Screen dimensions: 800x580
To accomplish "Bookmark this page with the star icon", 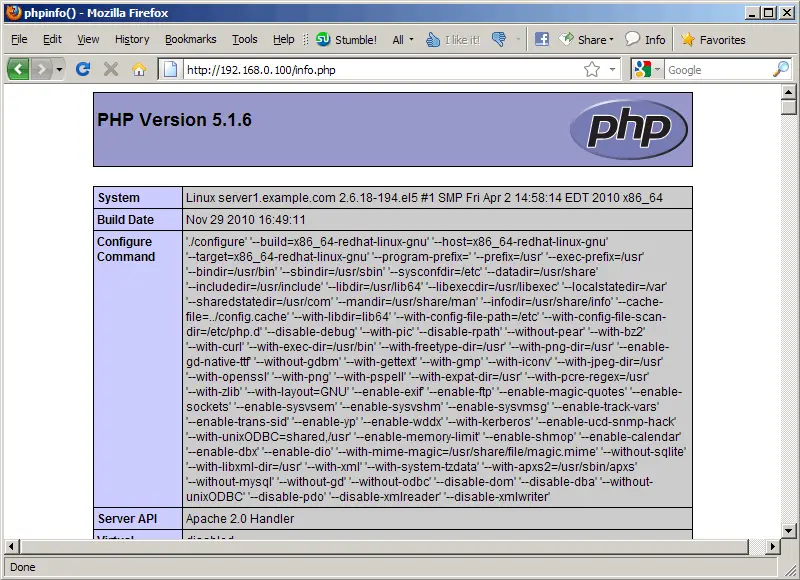I will click(x=592, y=69).
